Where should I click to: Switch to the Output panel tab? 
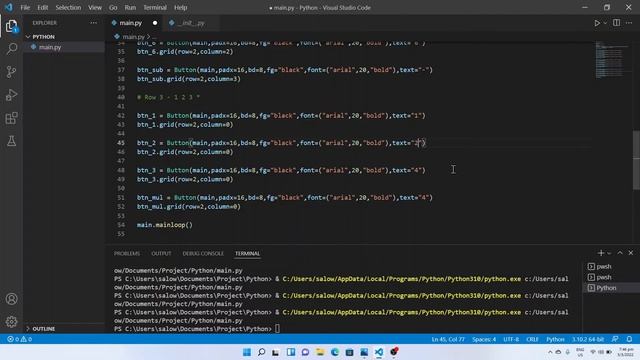point(161,253)
